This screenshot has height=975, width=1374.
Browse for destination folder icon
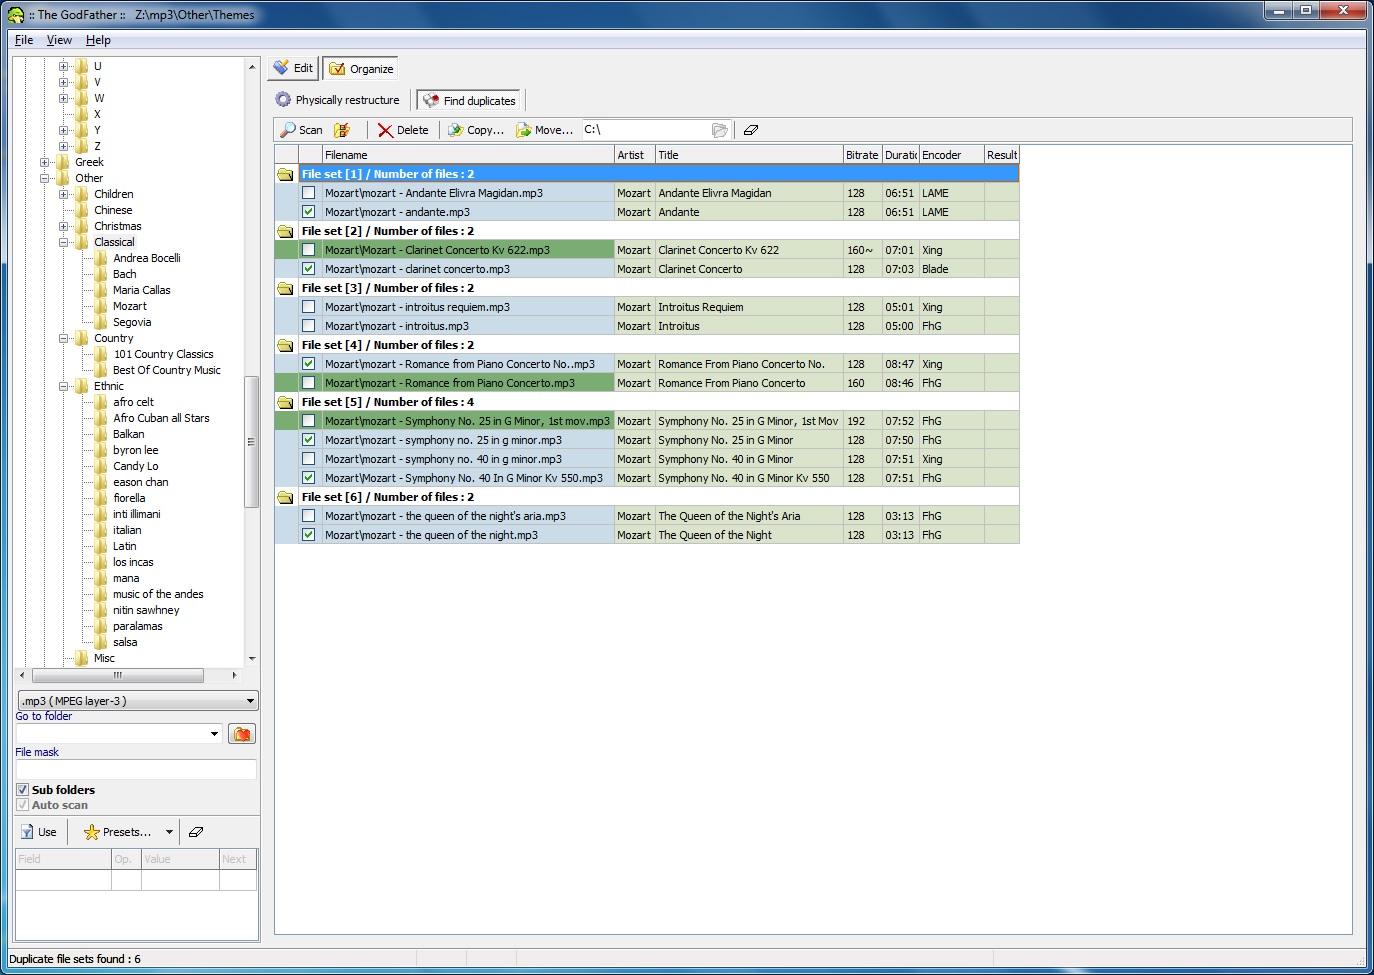(720, 130)
